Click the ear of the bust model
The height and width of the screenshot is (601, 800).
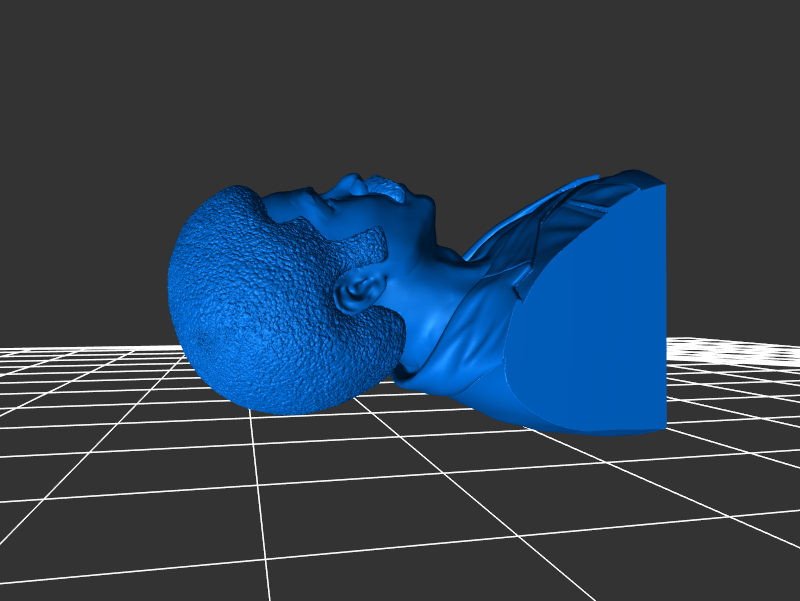[x=358, y=291]
